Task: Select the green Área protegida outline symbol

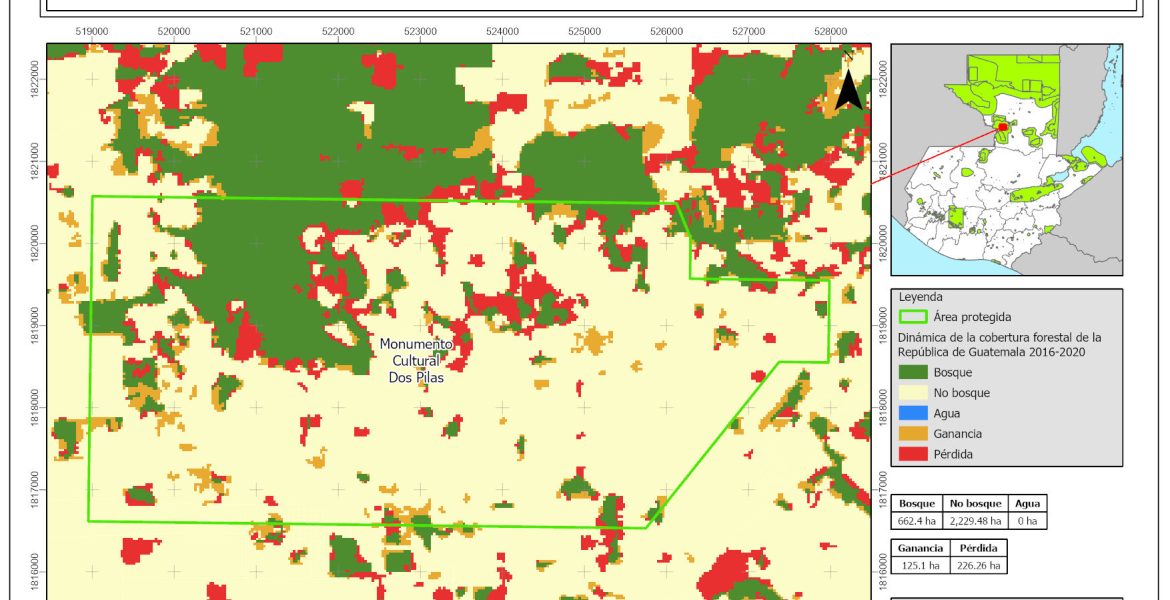Action: coord(913,317)
